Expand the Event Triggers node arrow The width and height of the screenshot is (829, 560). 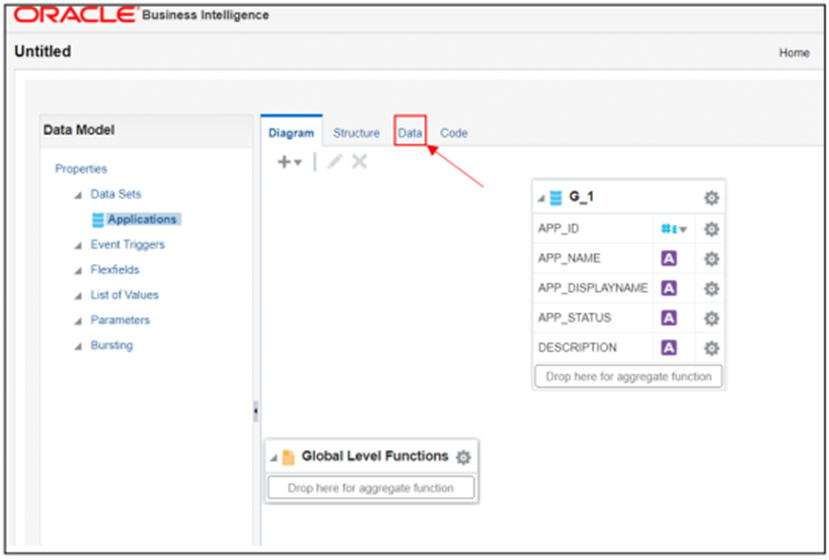click(78, 245)
